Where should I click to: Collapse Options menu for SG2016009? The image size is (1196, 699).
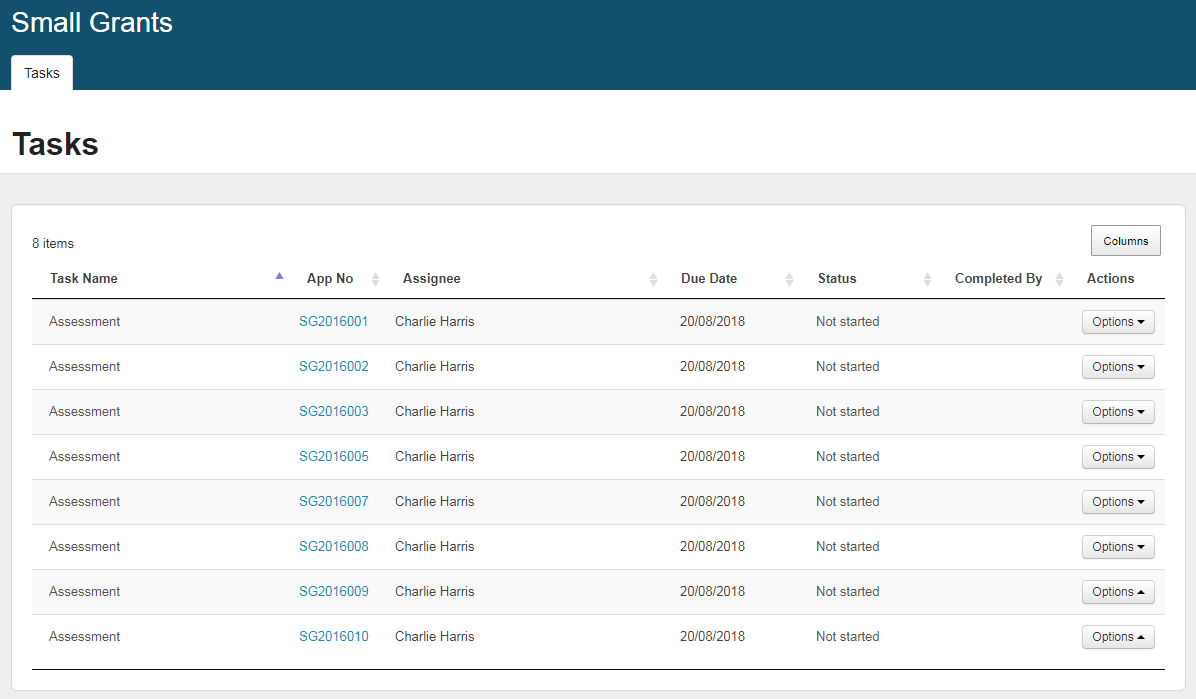(1118, 592)
